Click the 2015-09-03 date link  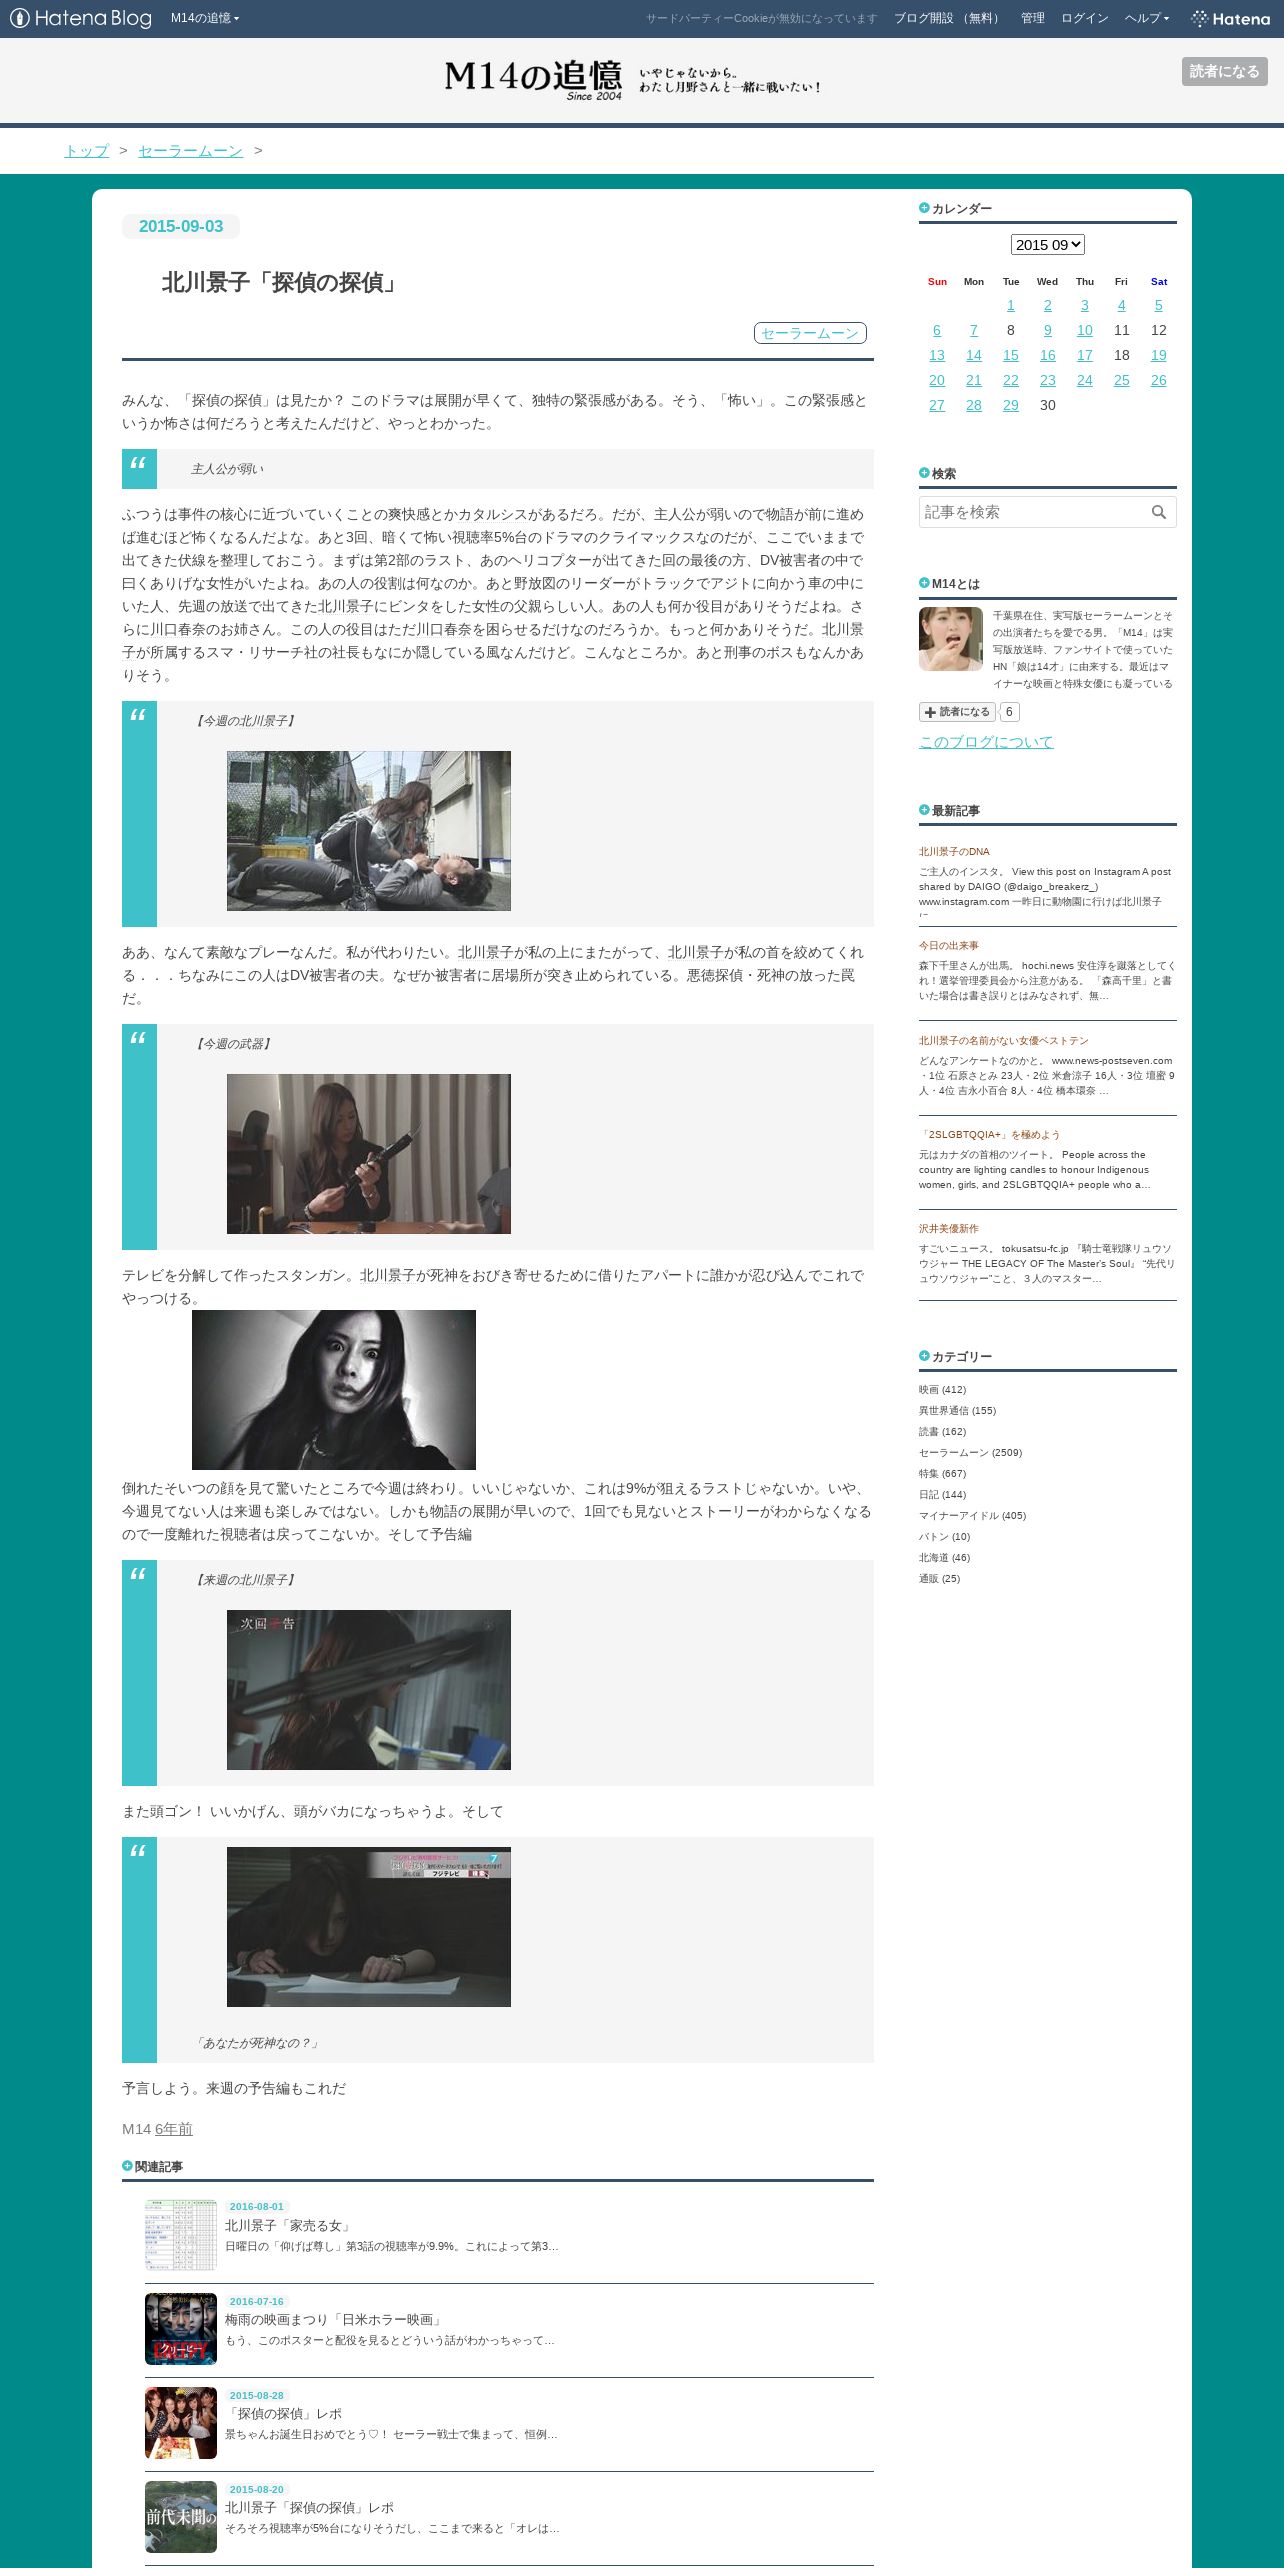click(x=181, y=227)
